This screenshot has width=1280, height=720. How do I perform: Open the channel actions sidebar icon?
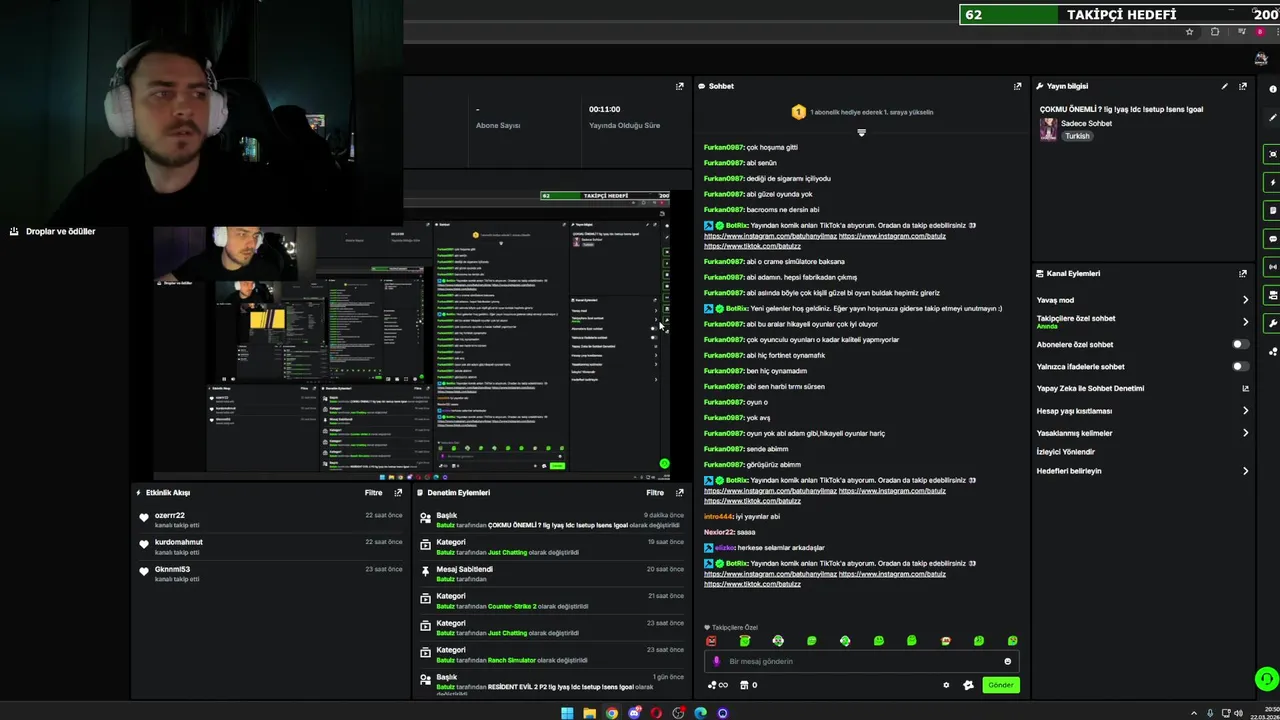click(x=1272, y=295)
